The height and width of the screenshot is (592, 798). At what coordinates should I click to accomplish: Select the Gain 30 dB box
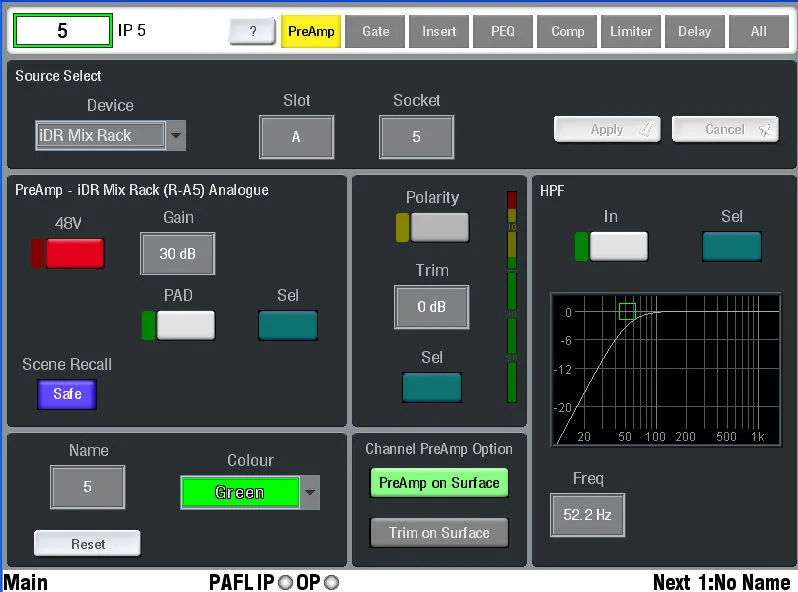point(178,253)
